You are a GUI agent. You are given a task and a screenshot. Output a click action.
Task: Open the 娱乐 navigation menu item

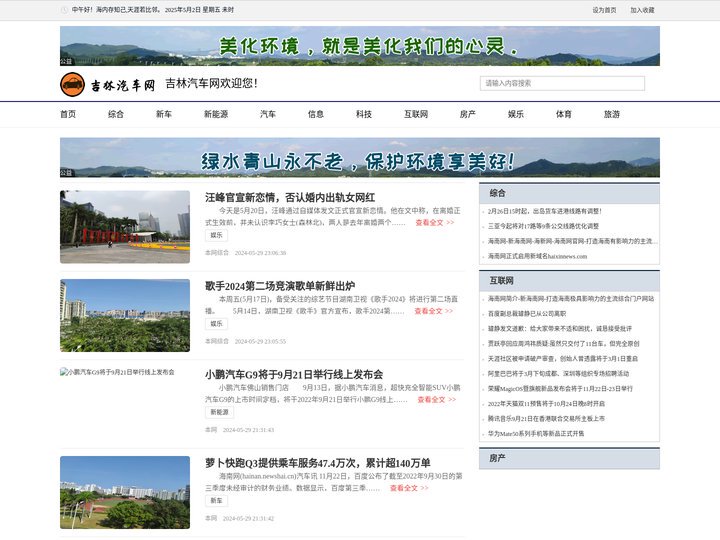(516, 114)
